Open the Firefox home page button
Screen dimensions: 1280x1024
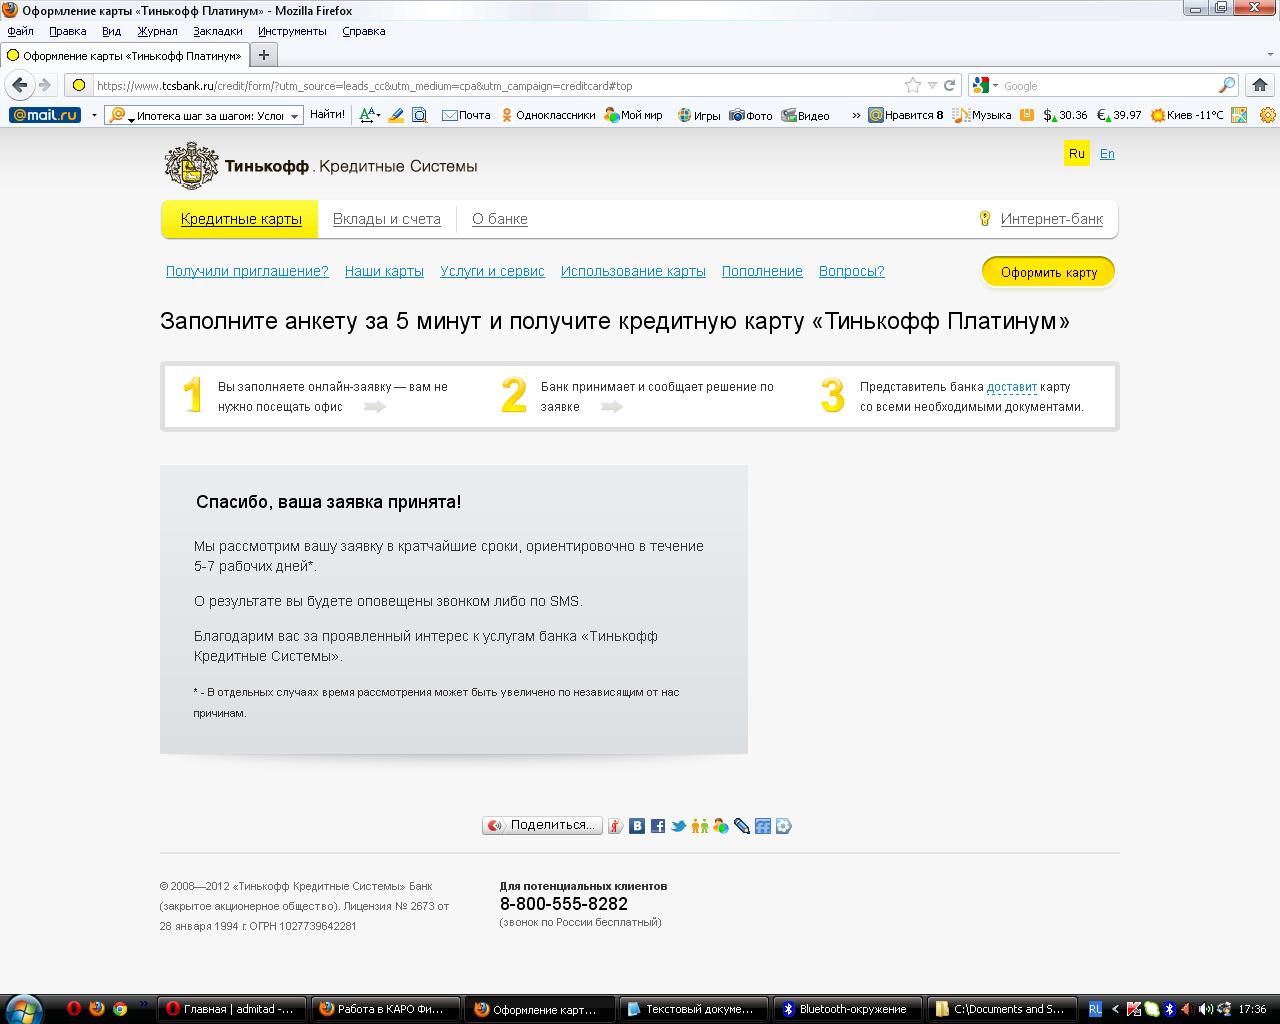point(1260,85)
